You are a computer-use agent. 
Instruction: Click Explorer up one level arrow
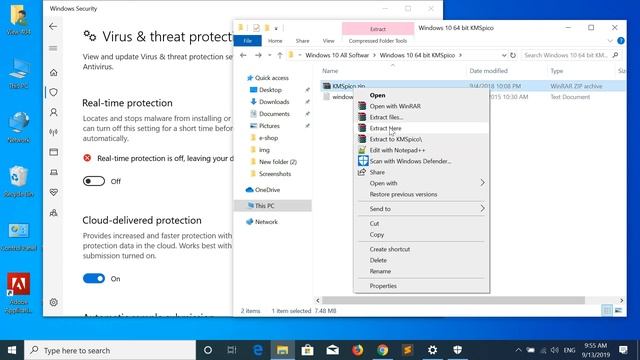pos(280,55)
